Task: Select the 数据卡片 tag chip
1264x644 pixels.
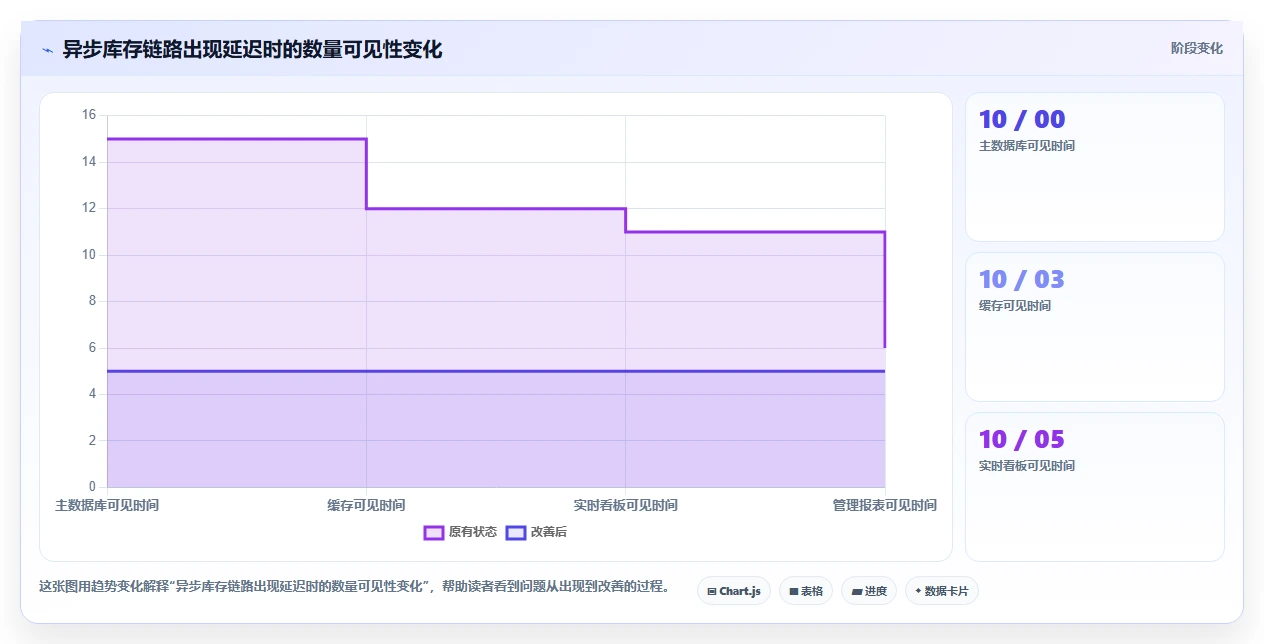Action: pos(942,591)
